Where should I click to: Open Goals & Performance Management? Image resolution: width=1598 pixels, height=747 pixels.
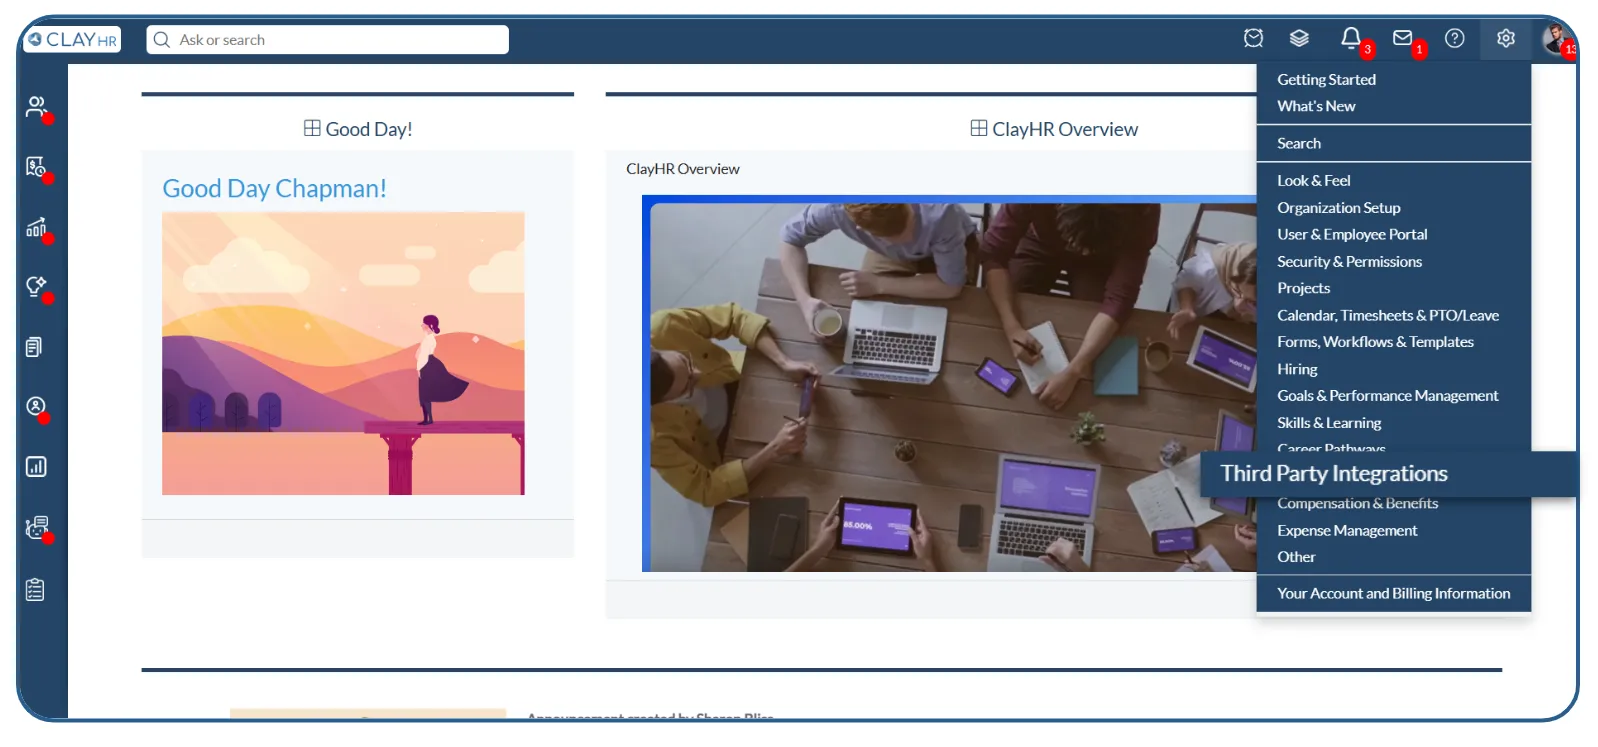point(1387,396)
